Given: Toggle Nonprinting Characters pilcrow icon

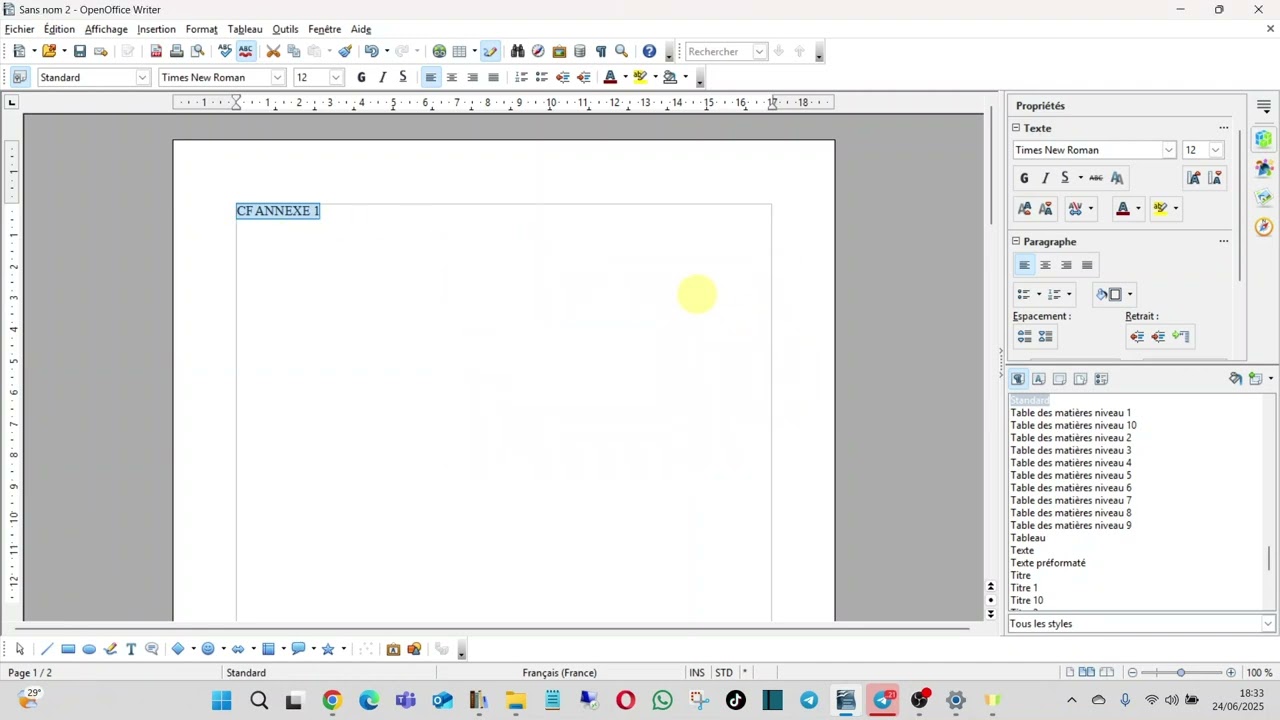Looking at the screenshot, I should (x=601, y=51).
